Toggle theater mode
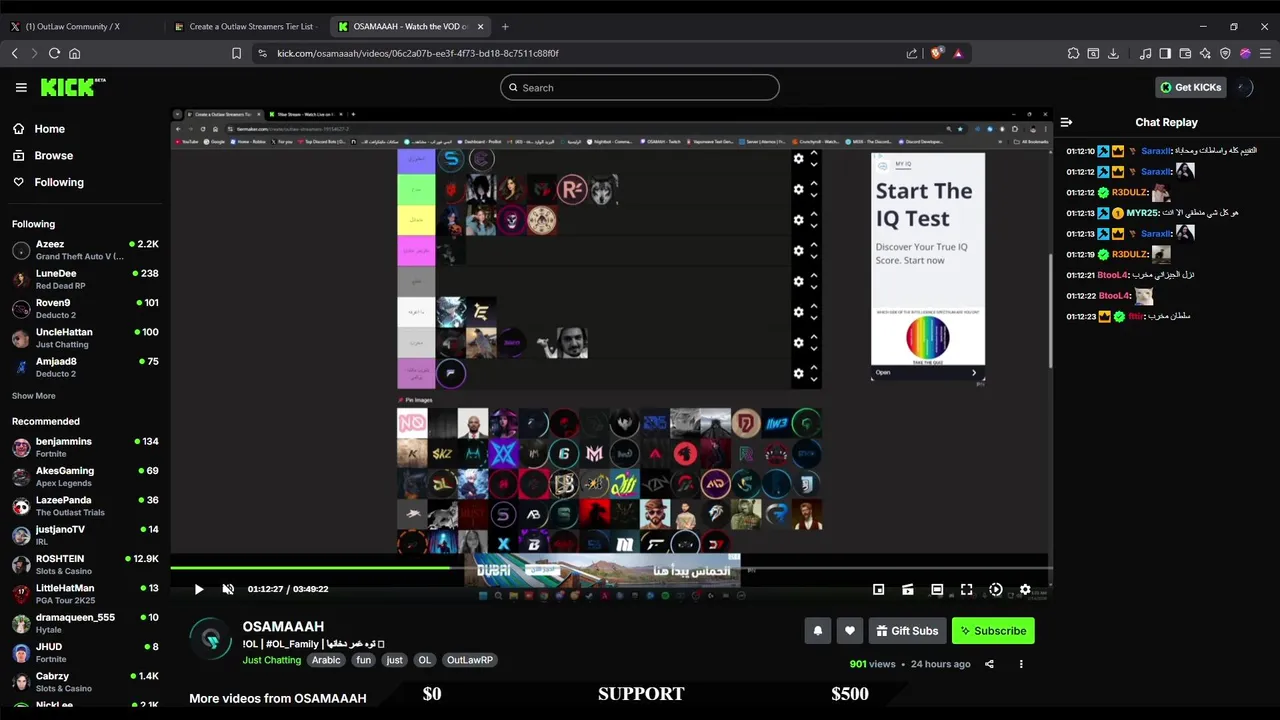The image size is (1280, 720). click(x=937, y=590)
